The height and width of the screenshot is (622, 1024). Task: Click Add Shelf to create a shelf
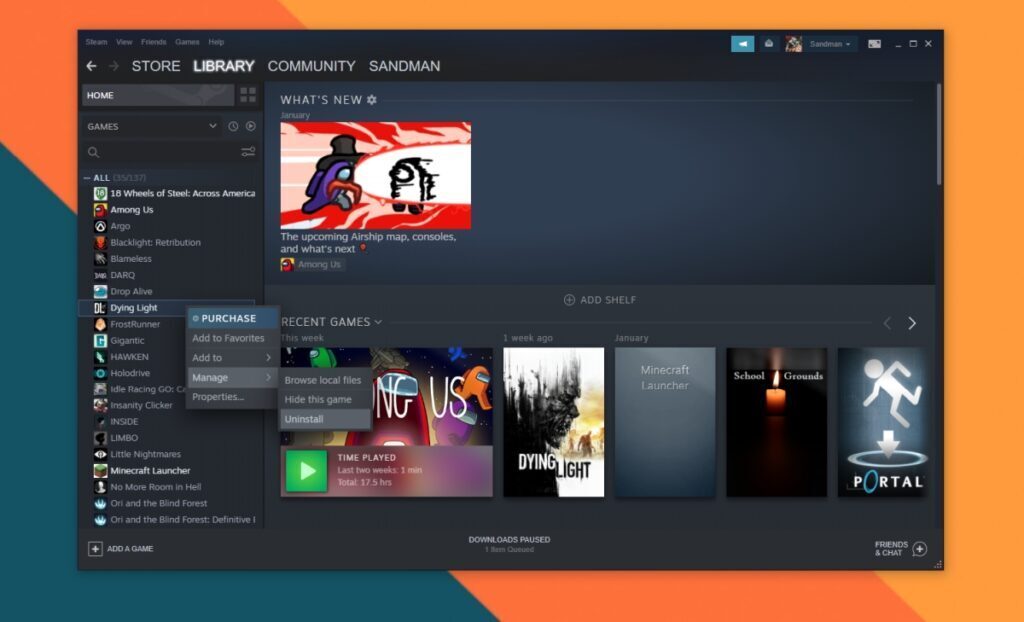pos(599,299)
